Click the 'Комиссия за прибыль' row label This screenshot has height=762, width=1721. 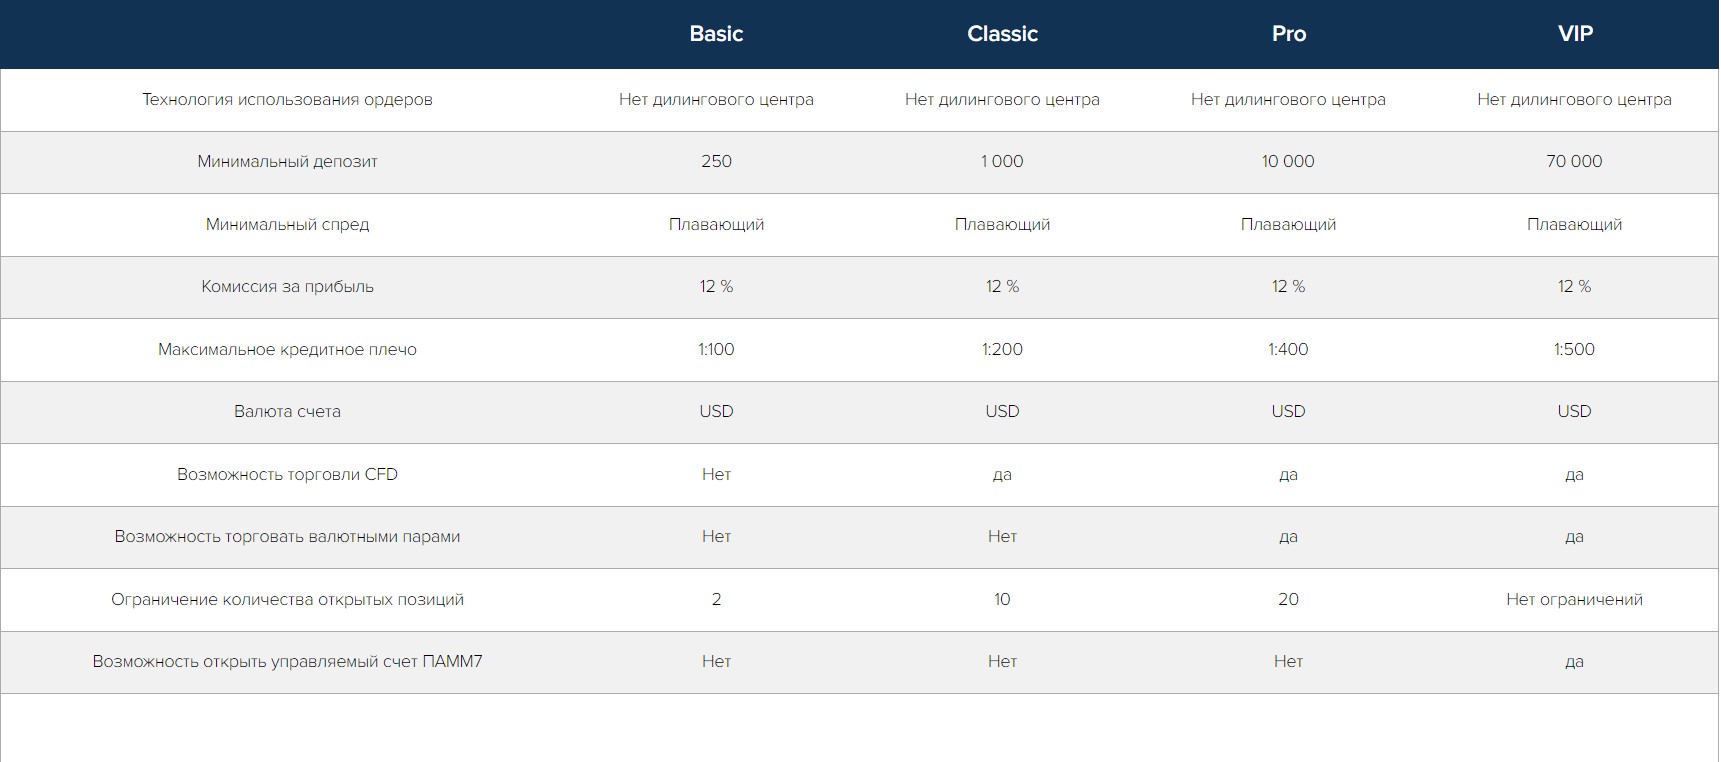tap(287, 286)
